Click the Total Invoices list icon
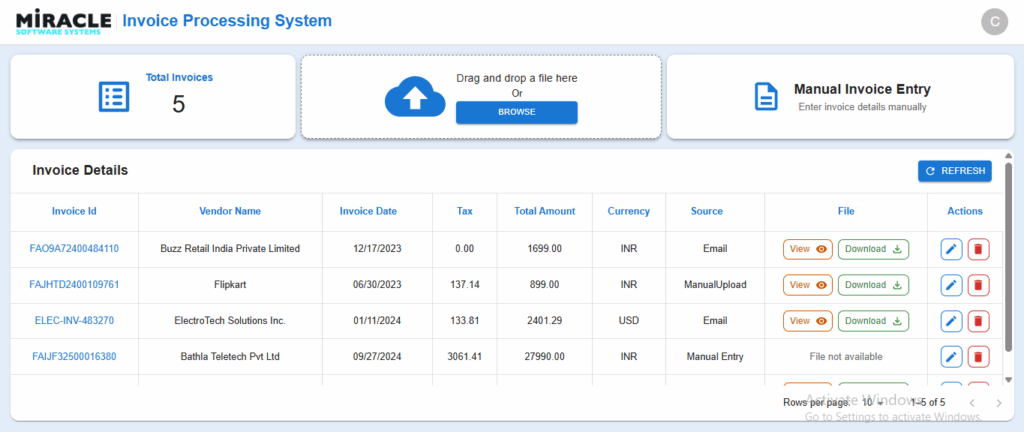 point(114,97)
